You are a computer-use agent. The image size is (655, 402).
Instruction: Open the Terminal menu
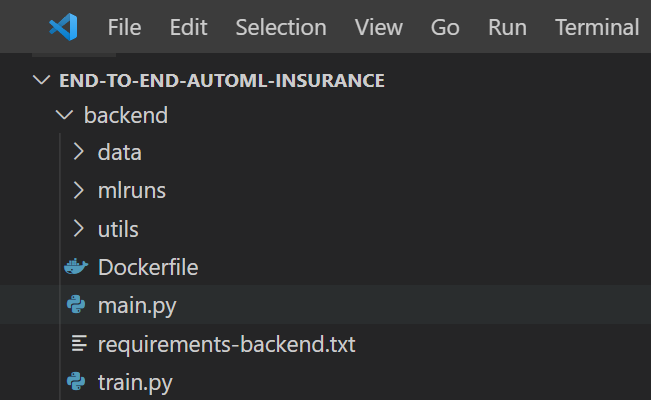click(597, 28)
